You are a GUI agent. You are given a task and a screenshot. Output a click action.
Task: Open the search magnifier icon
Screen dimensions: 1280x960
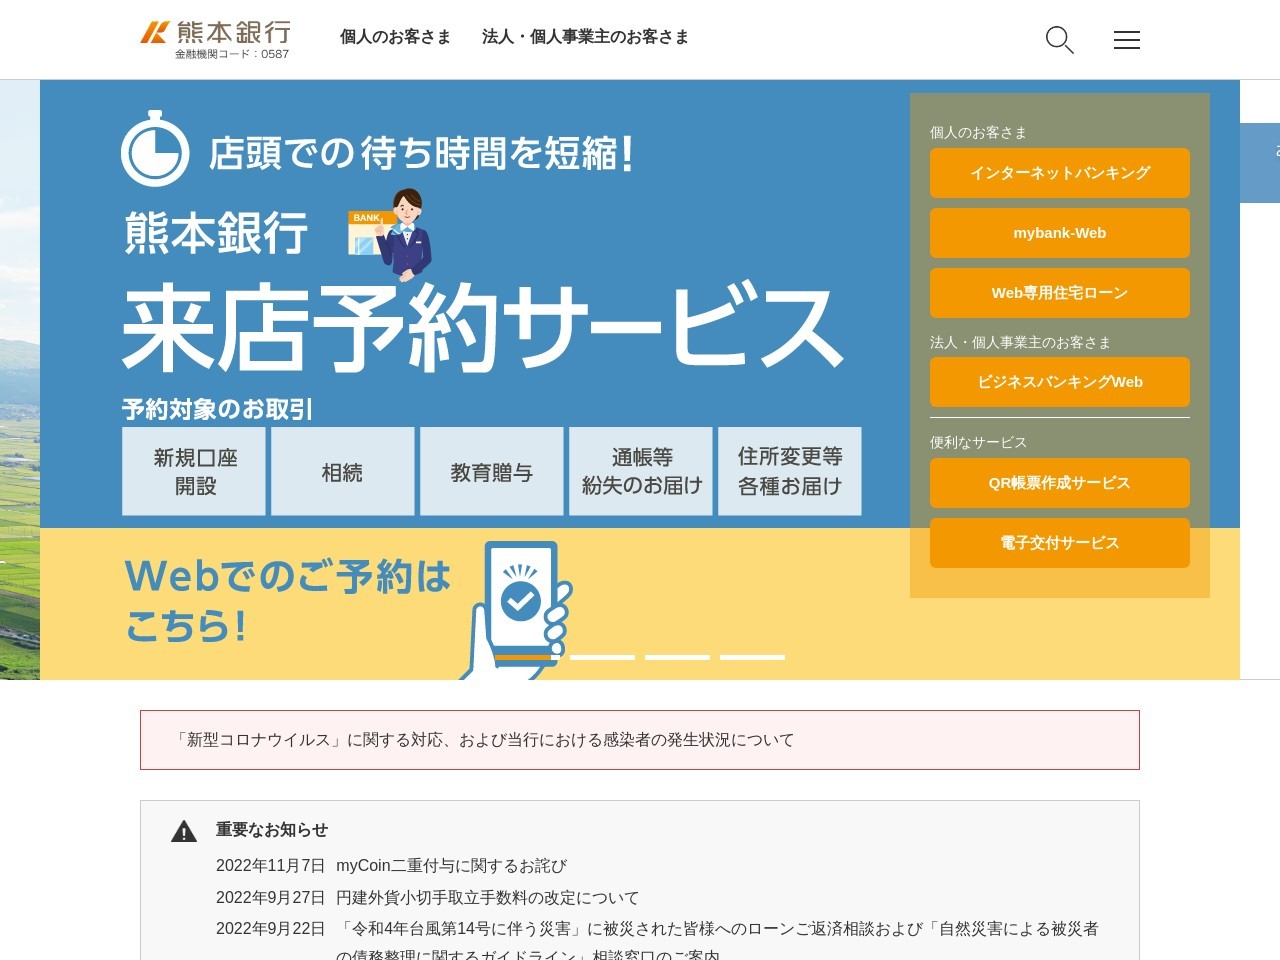point(1059,40)
